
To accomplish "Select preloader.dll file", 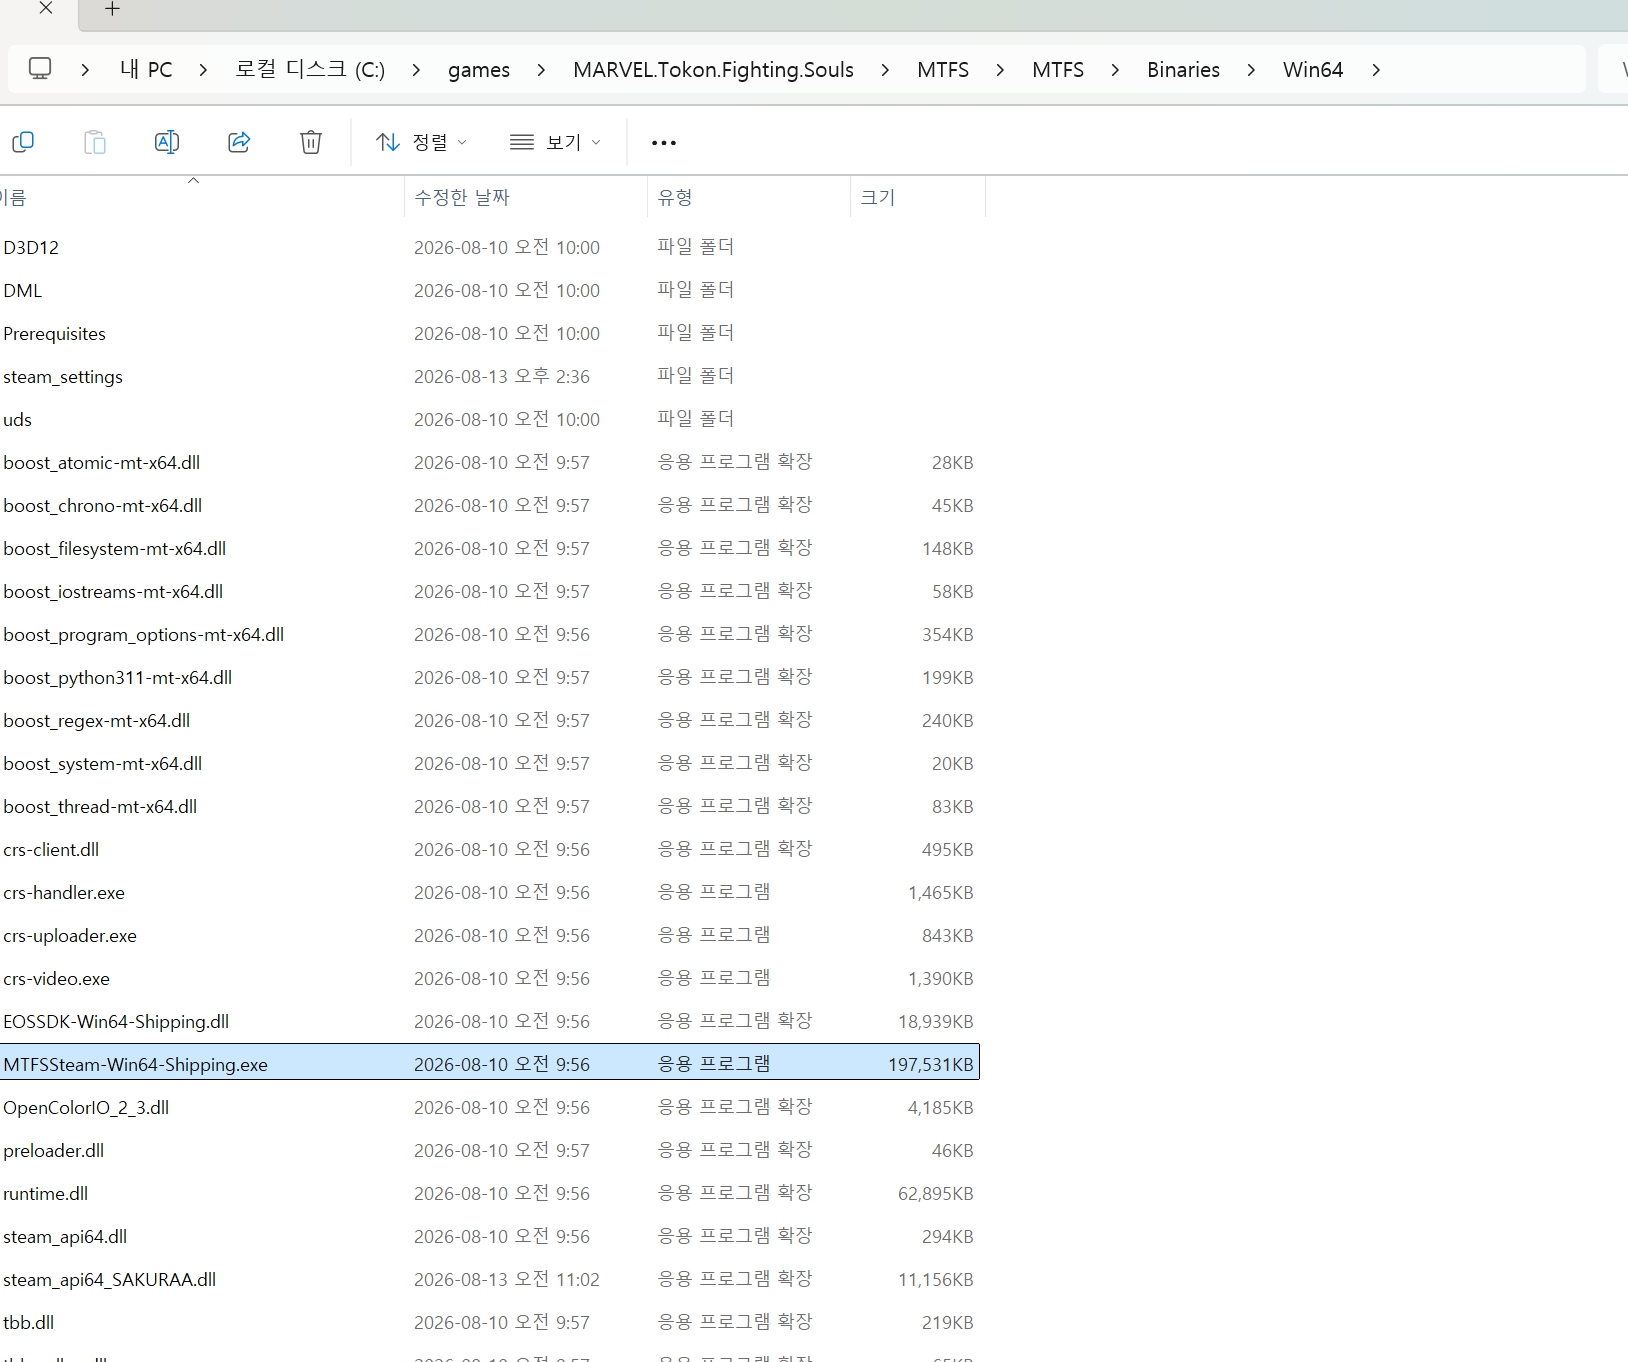I will 490,1150.
